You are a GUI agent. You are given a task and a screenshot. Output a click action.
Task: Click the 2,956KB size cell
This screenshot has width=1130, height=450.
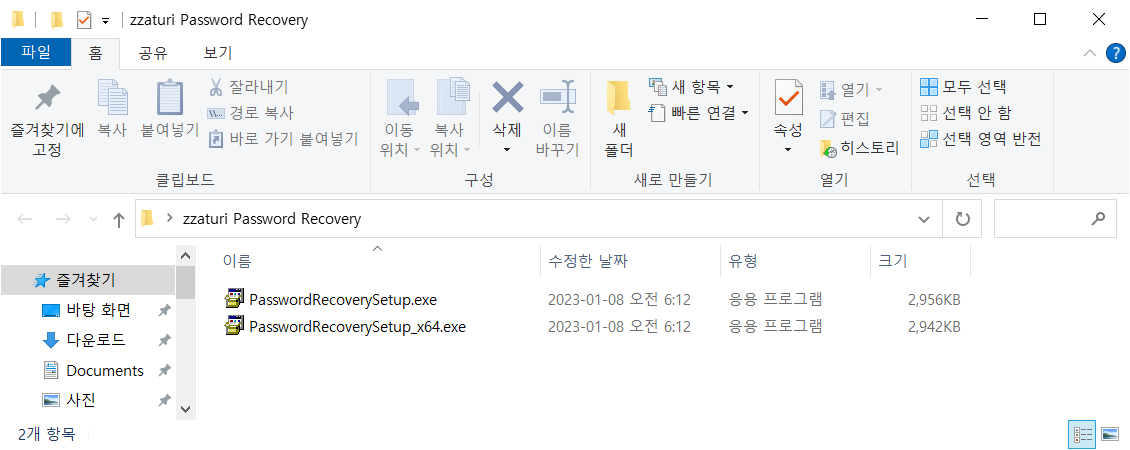(x=935, y=299)
